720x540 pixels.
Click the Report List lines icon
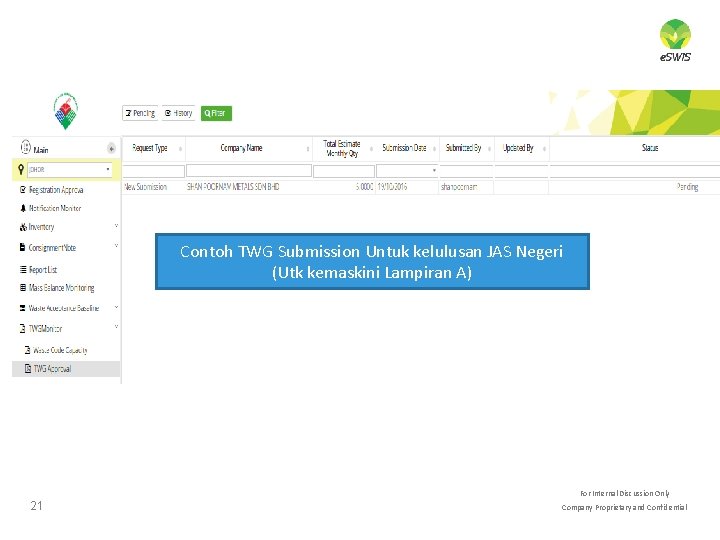(x=23, y=270)
